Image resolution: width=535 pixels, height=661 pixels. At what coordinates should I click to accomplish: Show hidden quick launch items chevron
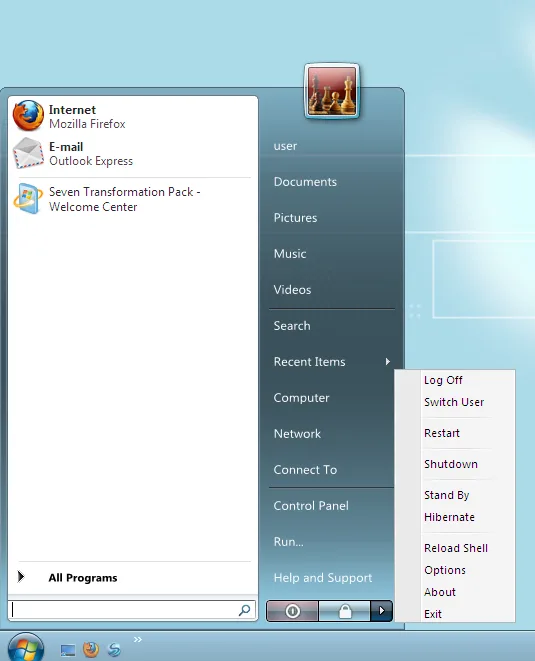tap(137, 640)
